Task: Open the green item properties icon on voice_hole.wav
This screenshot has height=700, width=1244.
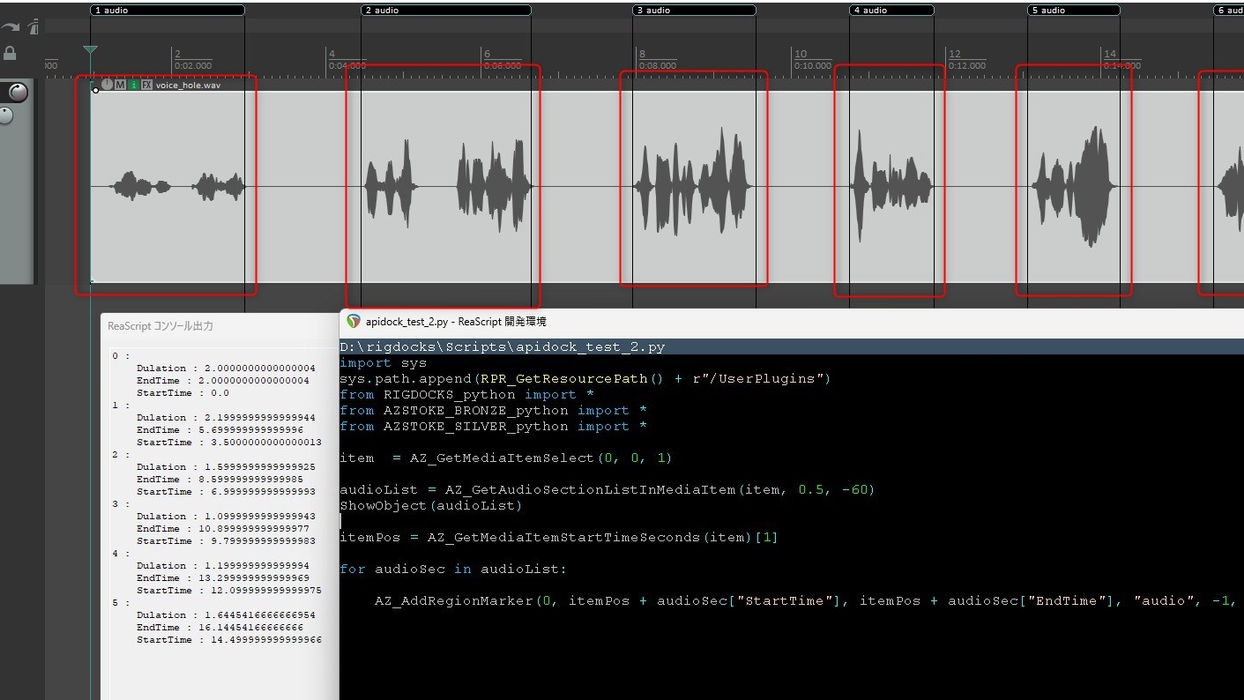Action: point(133,85)
